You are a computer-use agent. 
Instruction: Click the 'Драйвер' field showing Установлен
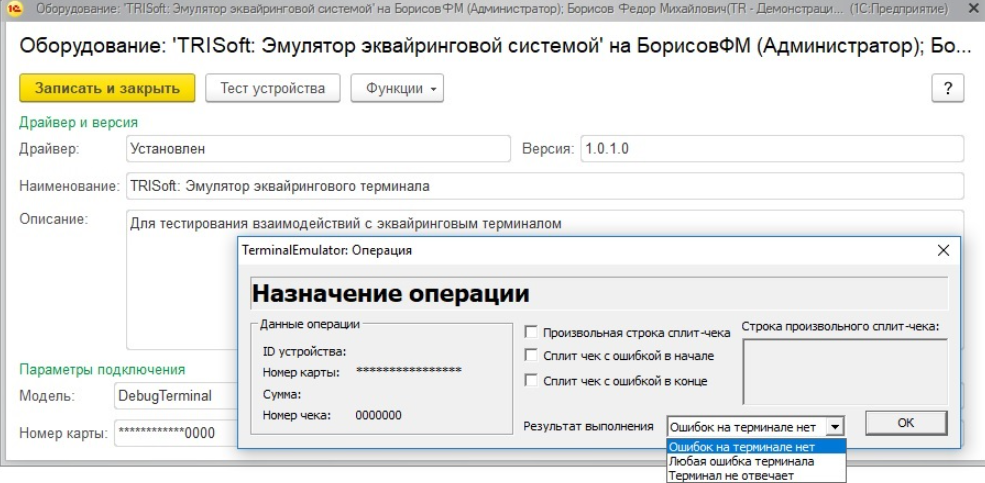coord(318,149)
